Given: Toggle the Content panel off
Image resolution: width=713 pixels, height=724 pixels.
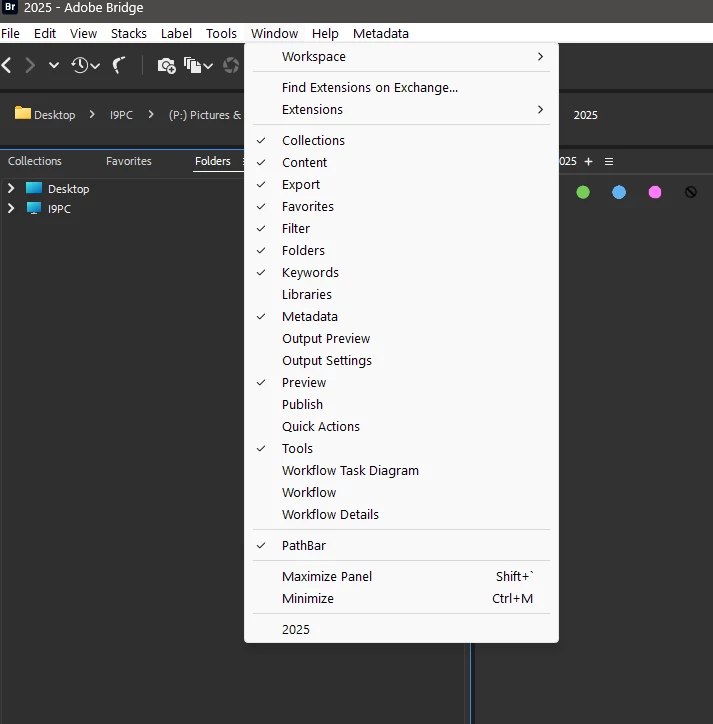Looking at the screenshot, I should pyautogui.click(x=401, y=163).
